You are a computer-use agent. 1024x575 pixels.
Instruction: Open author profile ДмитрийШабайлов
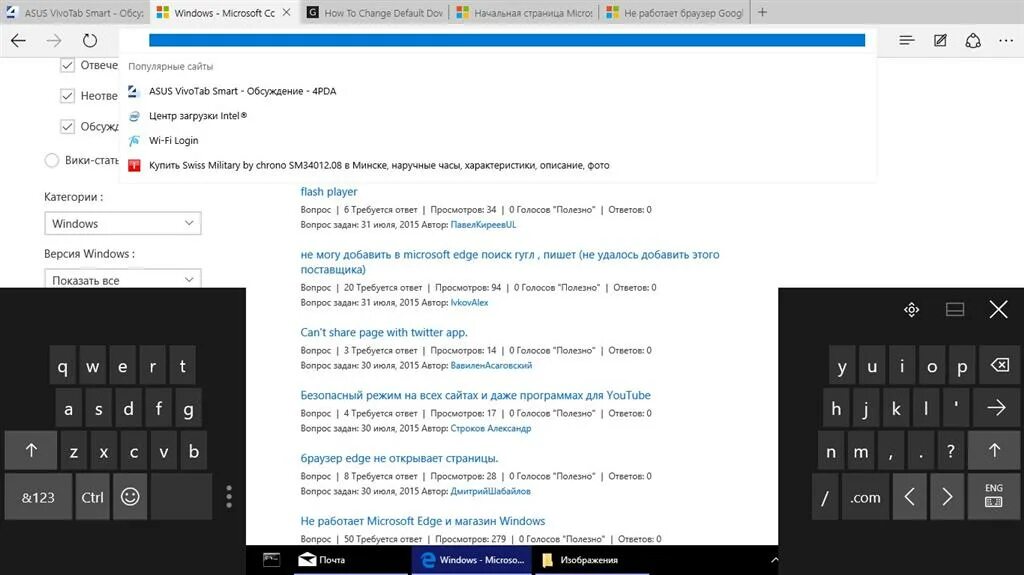[x=490, y=491]
